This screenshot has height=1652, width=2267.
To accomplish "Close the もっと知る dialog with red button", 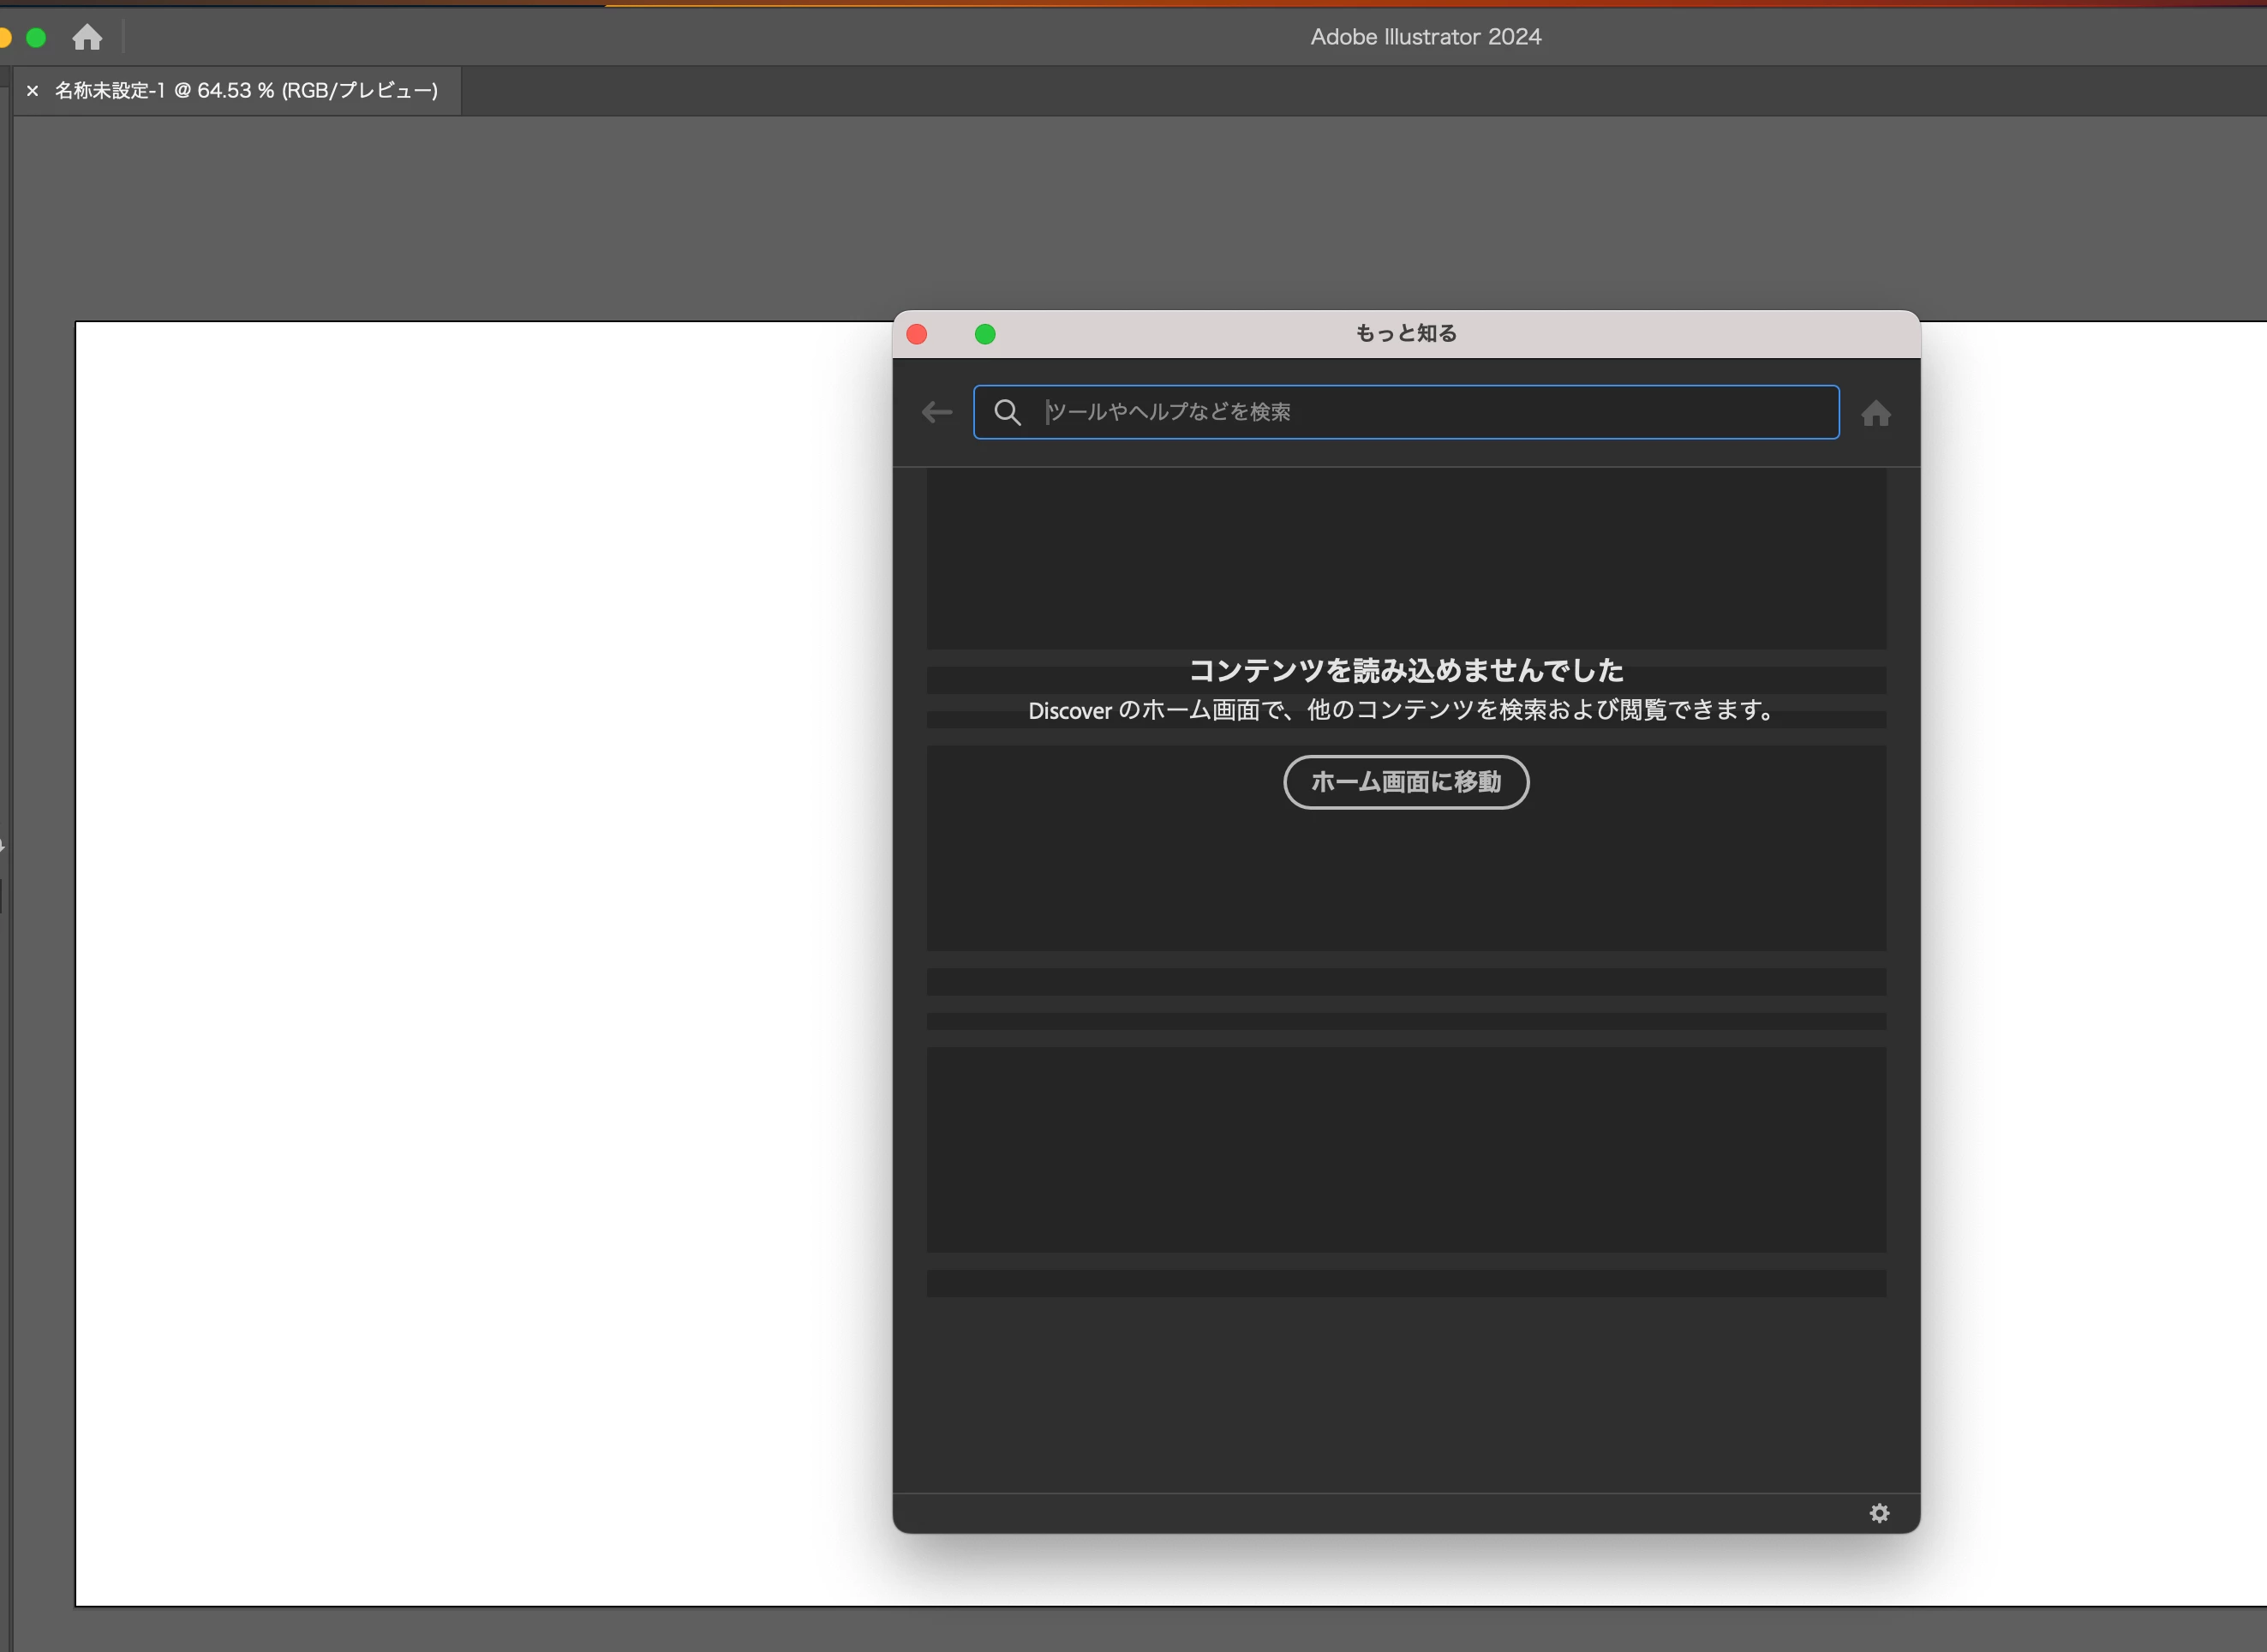I will click(x=916, y=334).
